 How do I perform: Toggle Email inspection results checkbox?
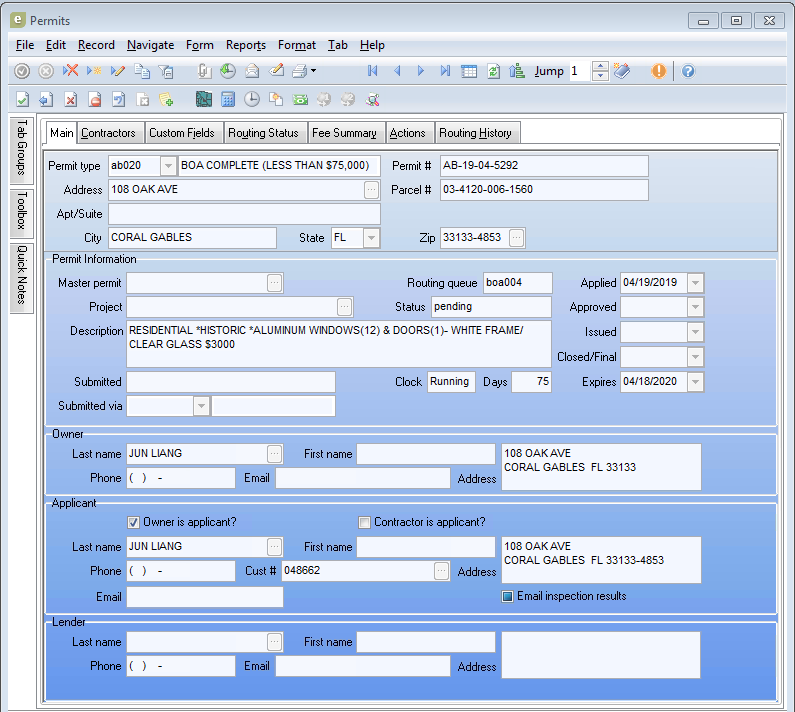pyautogui.click(x=507, y=596)
